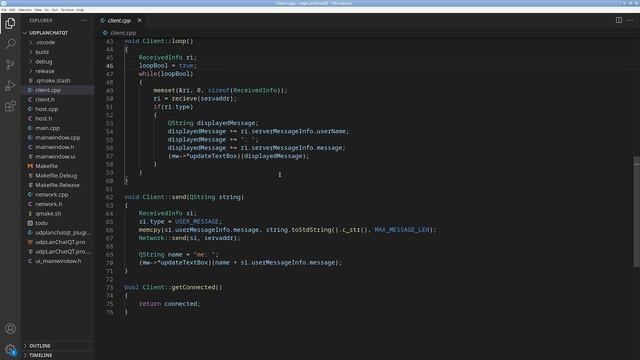Open host.cpp file
This screenshot has height=360, width=640.
pos(58,109)
